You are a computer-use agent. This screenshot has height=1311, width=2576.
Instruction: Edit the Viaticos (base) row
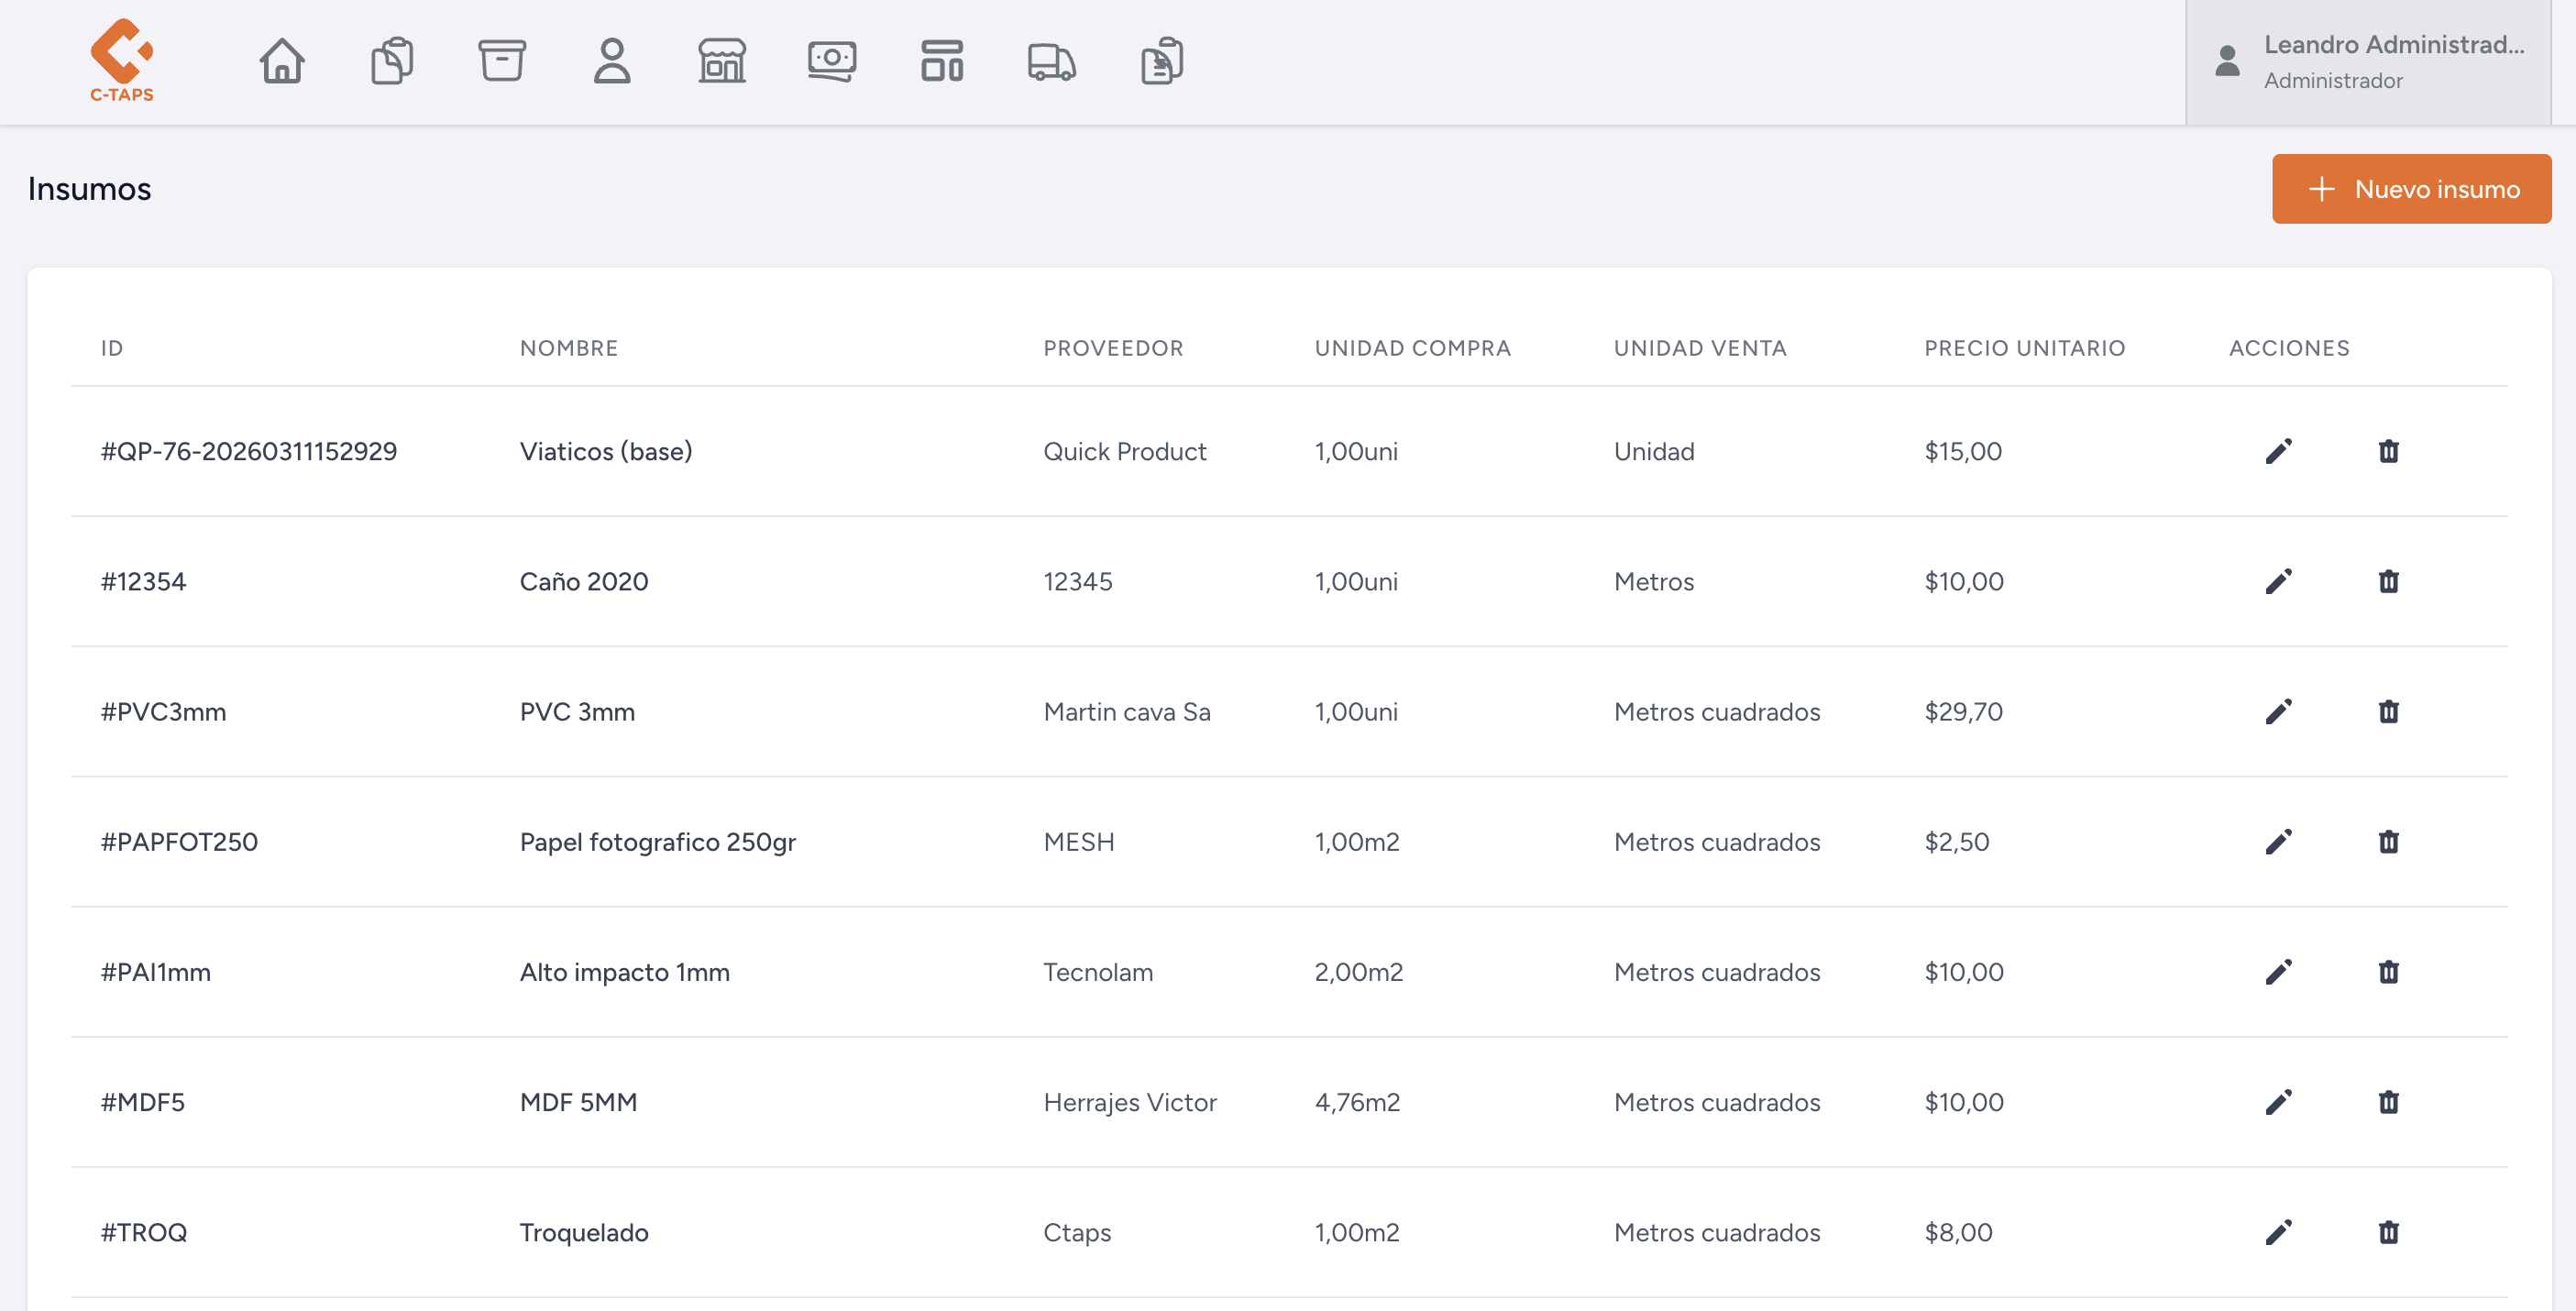tap(2278, 451)
